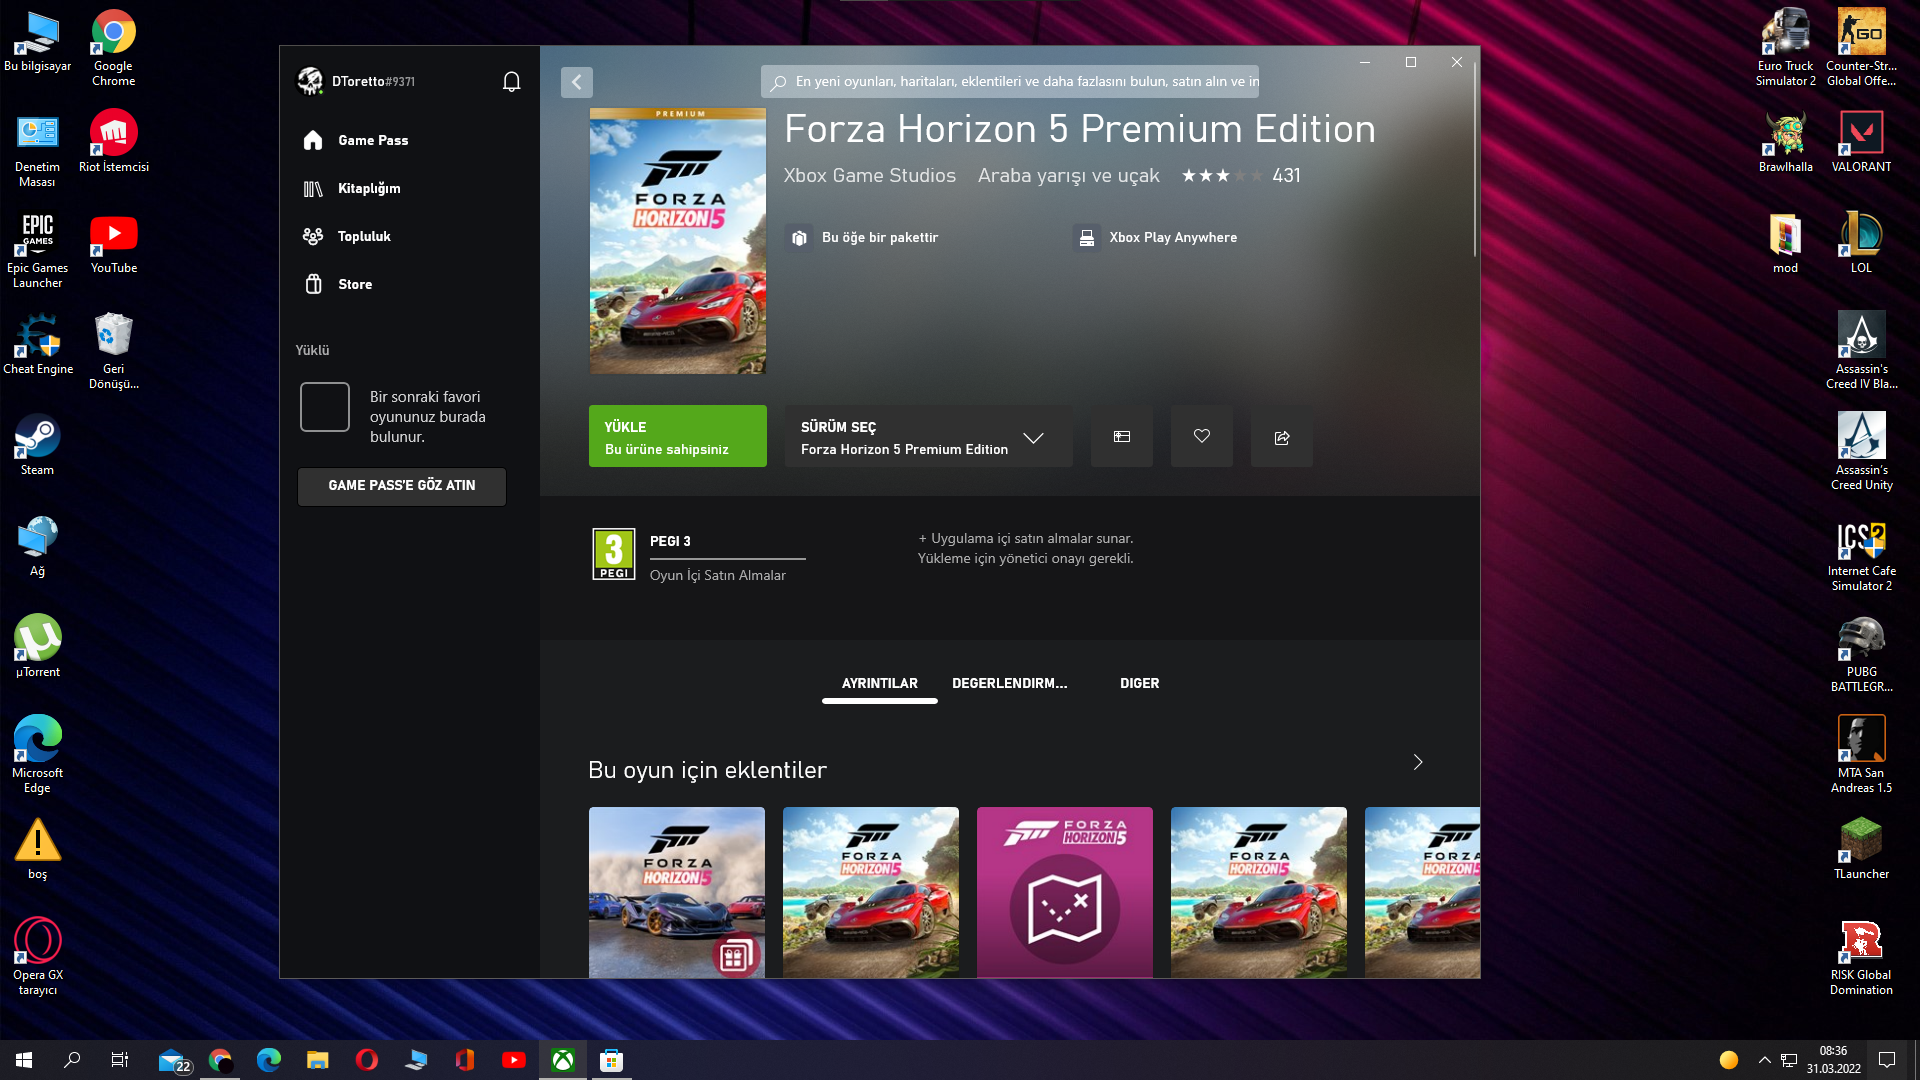Click the Forza Horizon 5 Premium cover art
Image resolution: width=1920 pixels, height=1080 pixels.
click(678, 241)
